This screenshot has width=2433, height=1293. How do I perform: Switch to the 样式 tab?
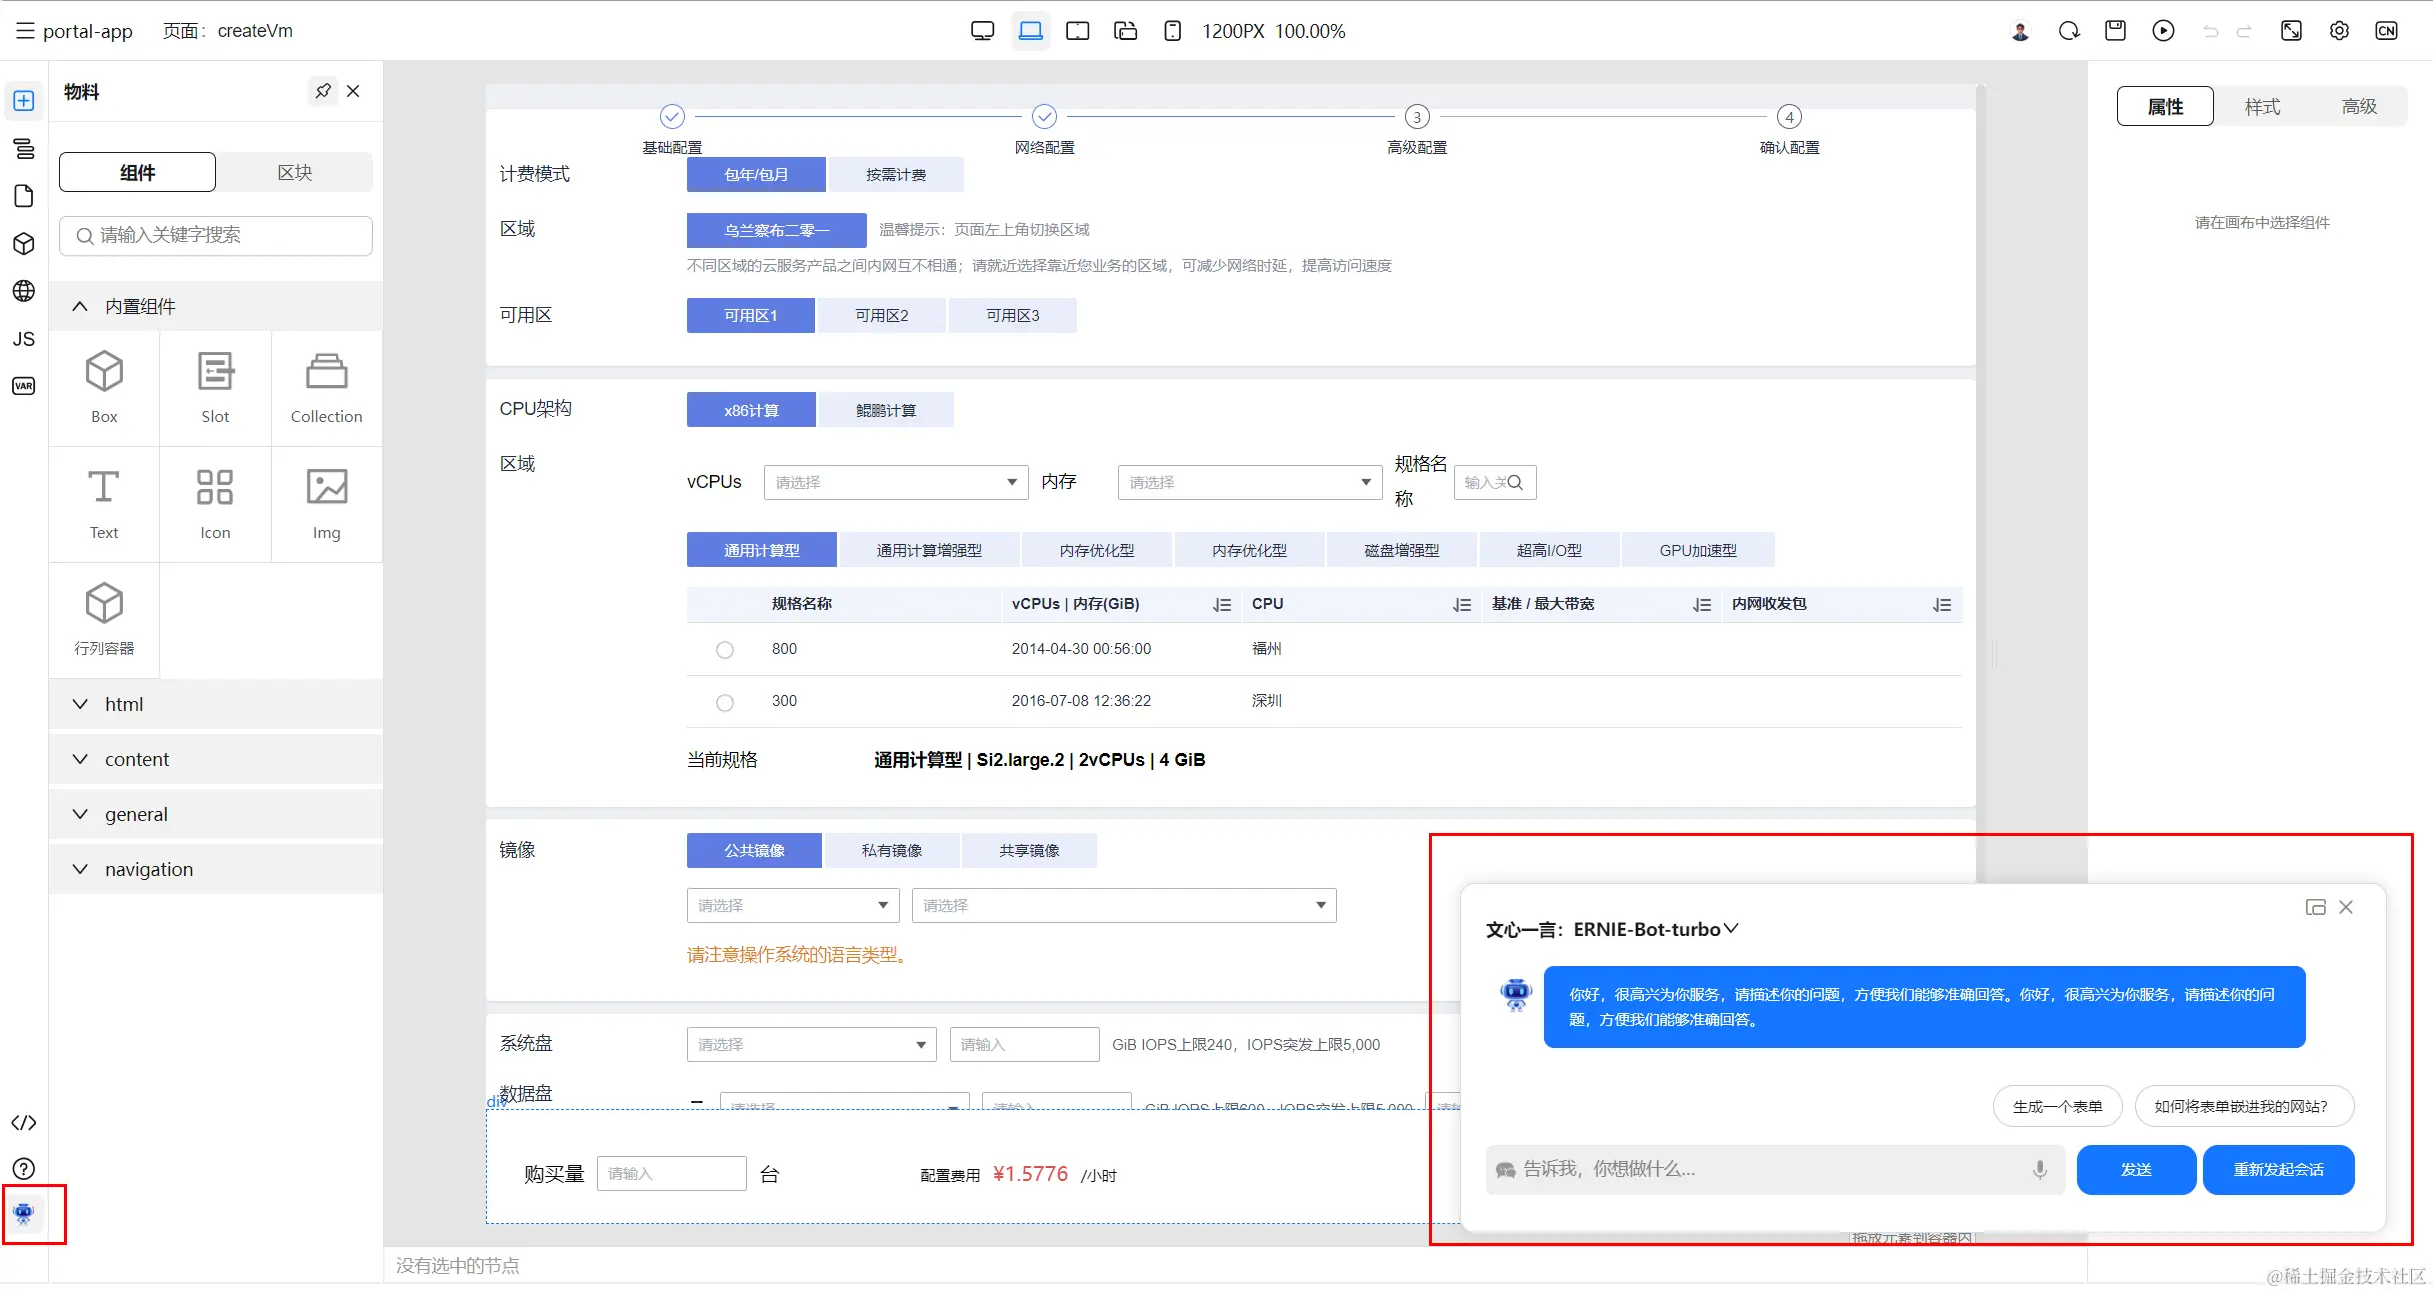click(x=2262, y=106)
